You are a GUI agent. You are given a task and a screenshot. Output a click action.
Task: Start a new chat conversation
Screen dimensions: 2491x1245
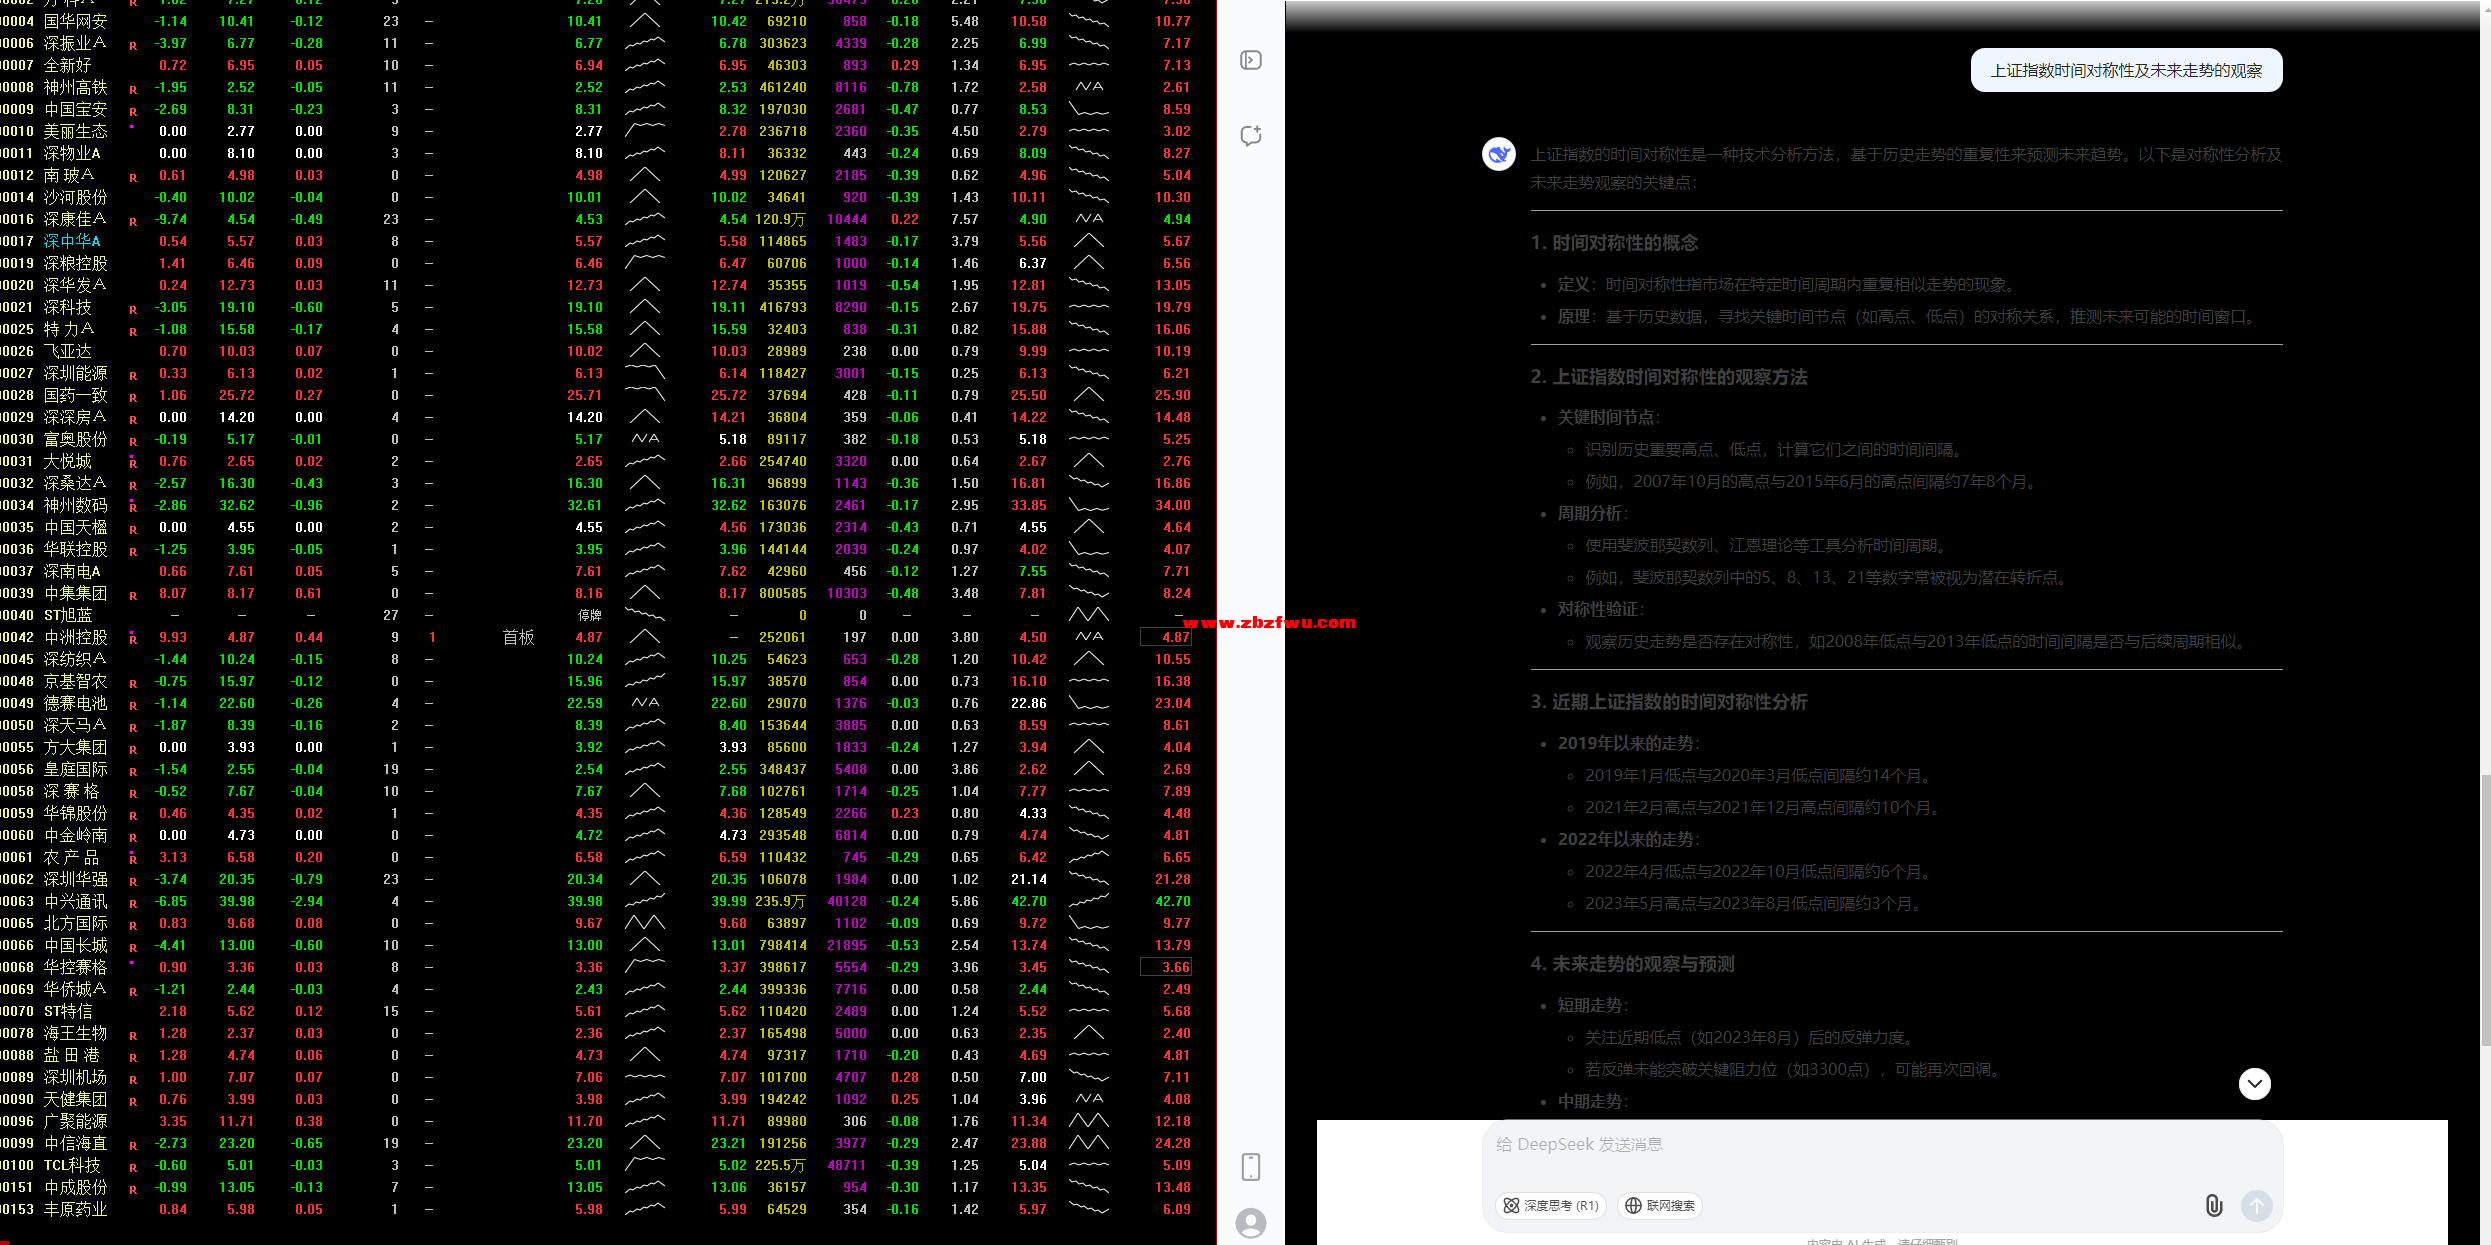point(1250,136)
